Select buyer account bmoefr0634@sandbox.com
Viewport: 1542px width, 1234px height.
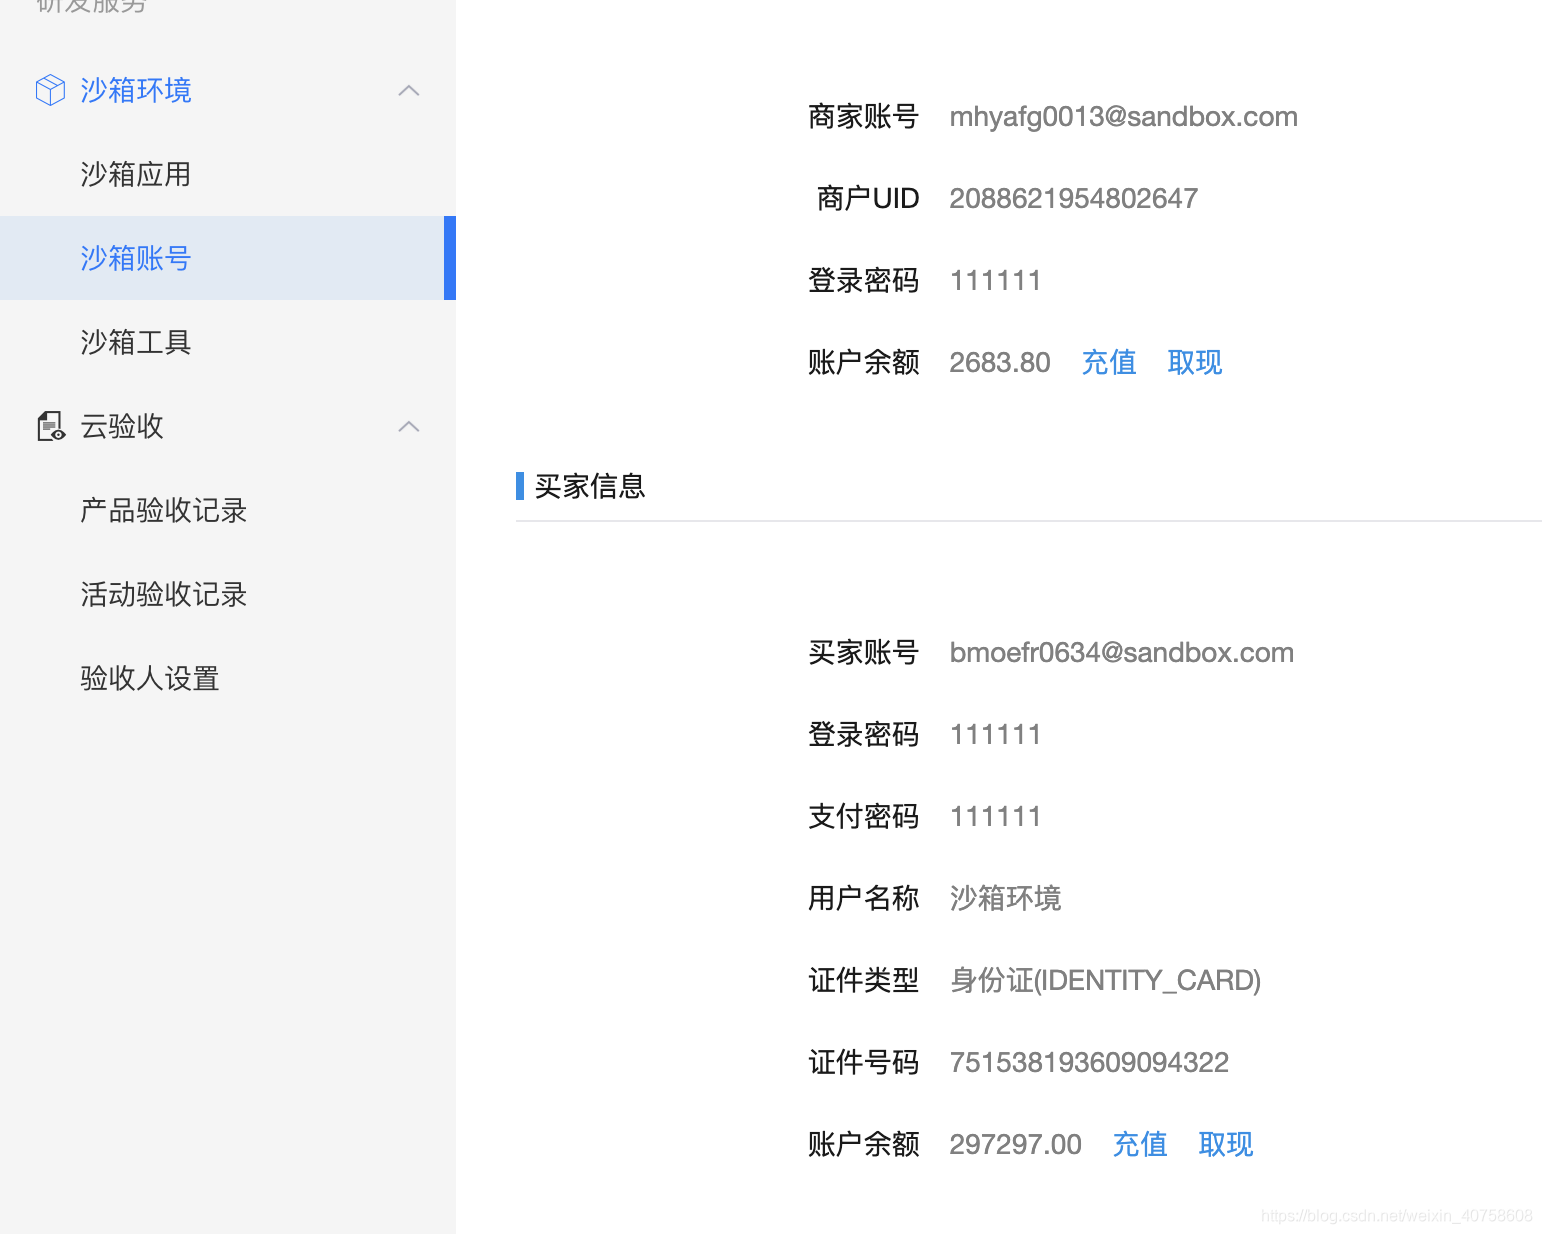(1121, 653)
